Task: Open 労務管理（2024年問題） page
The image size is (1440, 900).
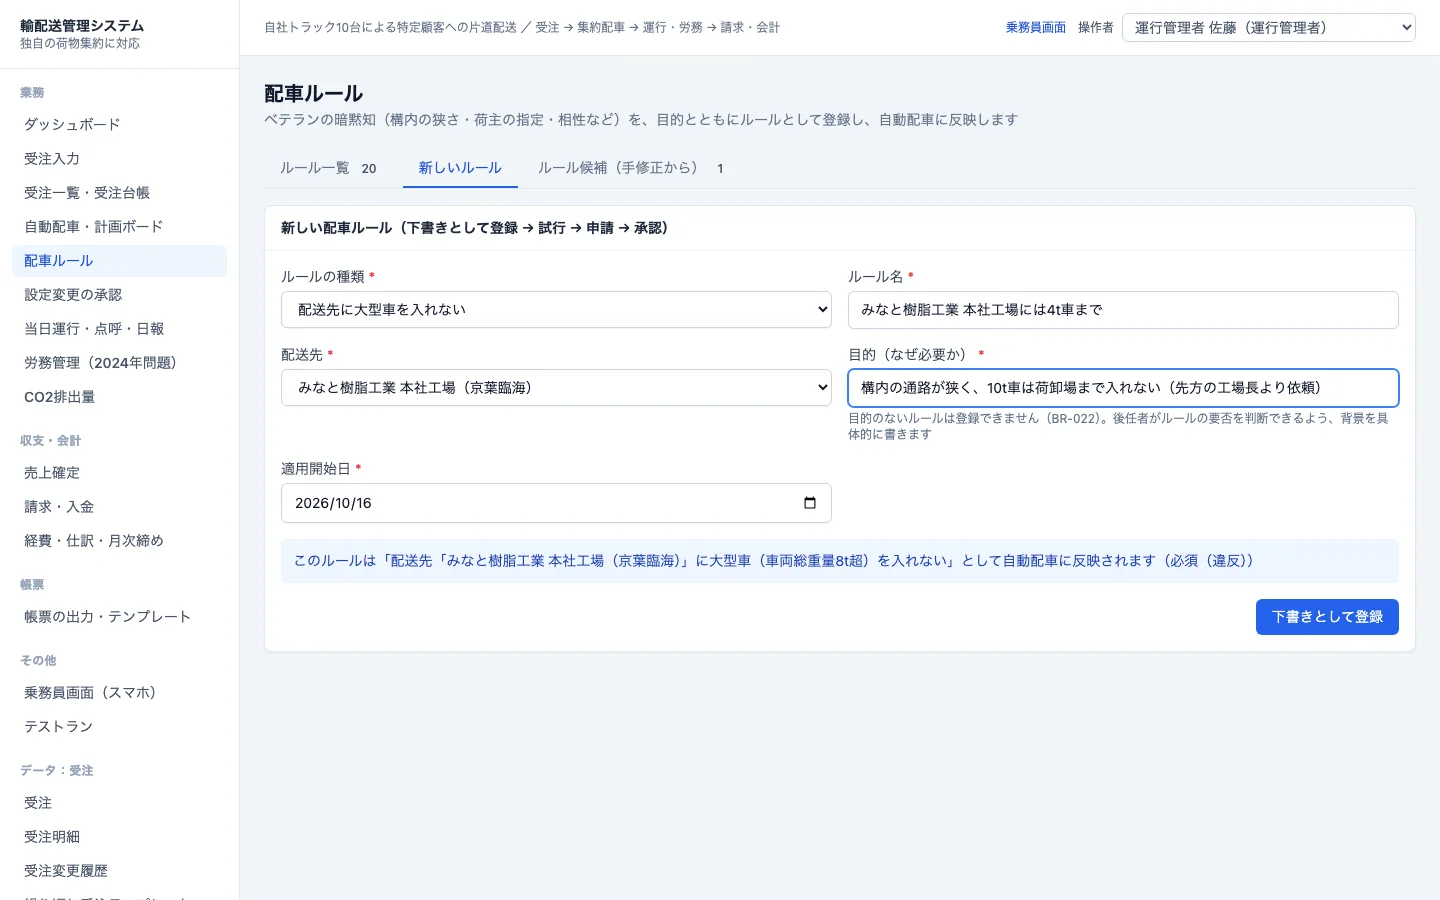Action: [119, 363]
